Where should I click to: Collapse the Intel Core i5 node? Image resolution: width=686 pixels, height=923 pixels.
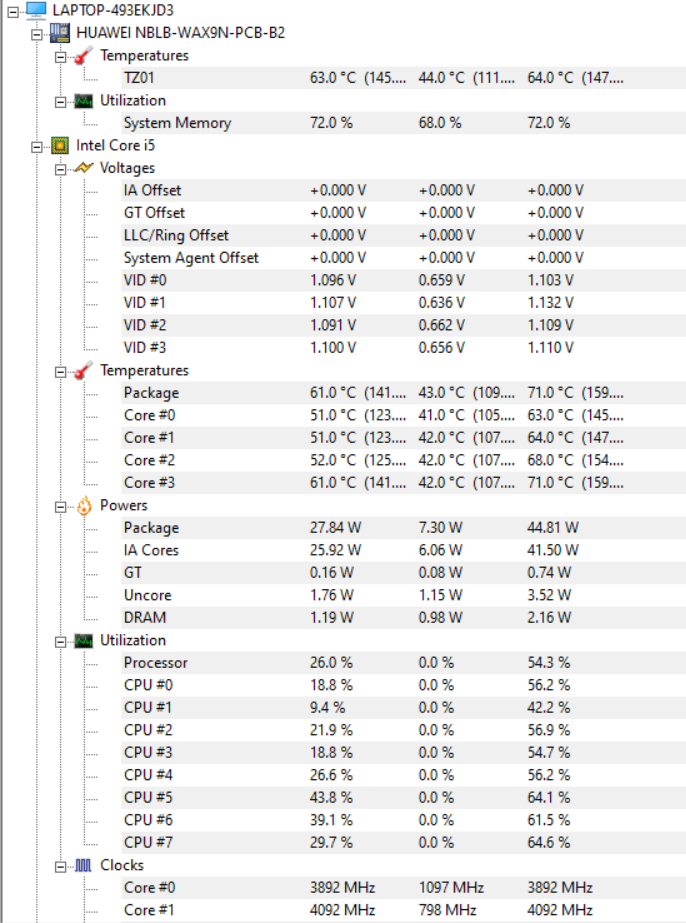(x=37, y=147)
